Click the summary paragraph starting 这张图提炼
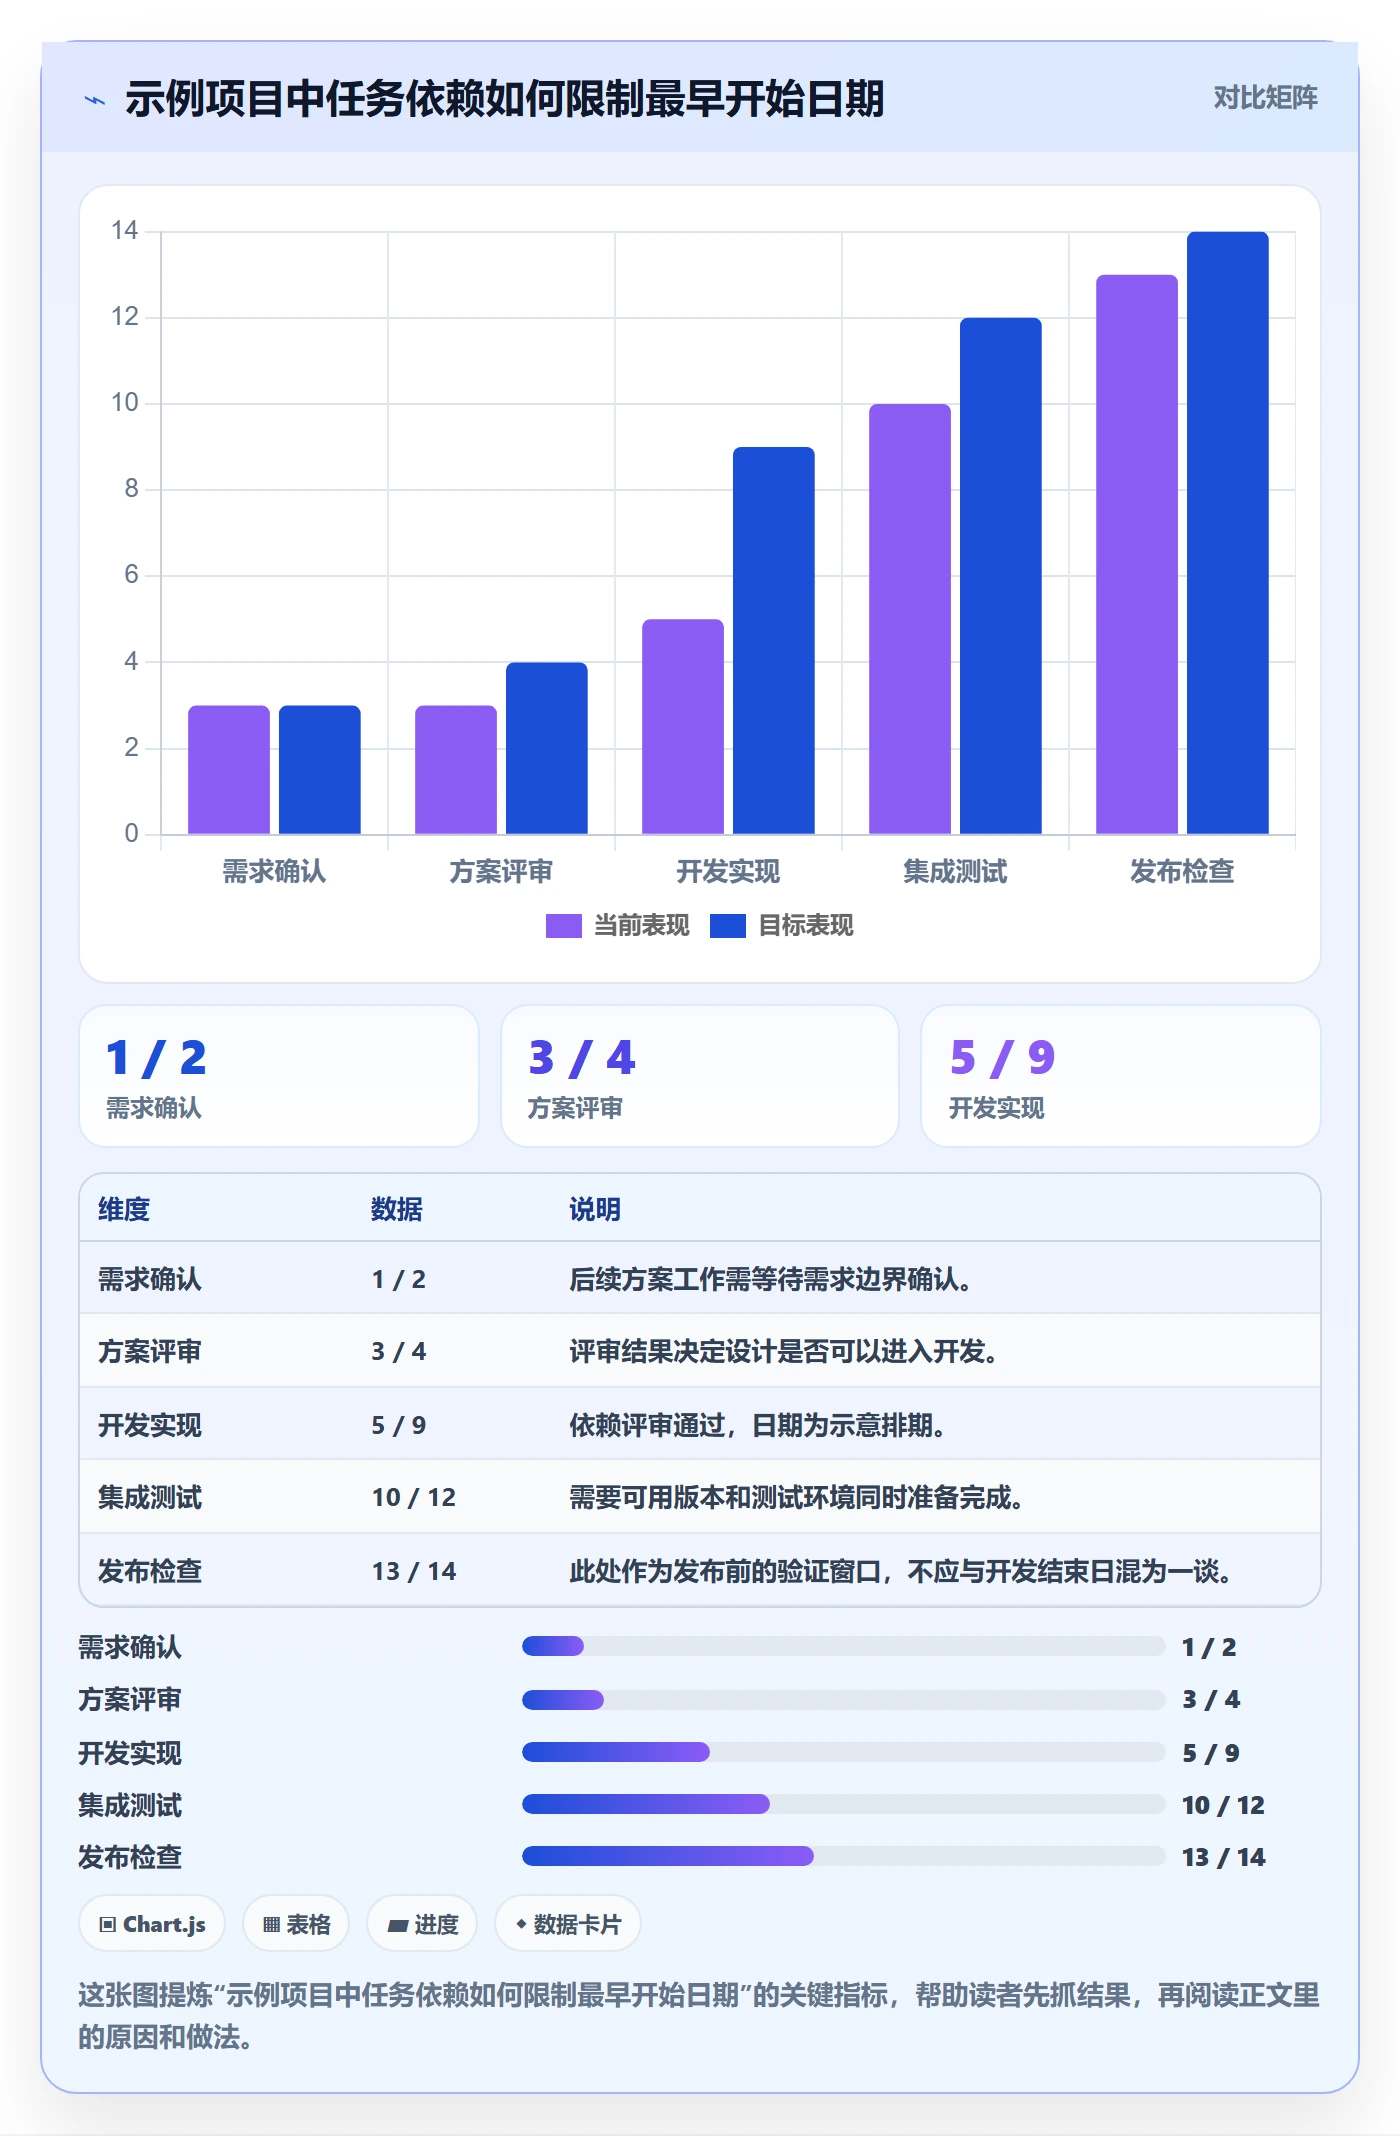The width and height of the screenshot is (1400, 2136). coord(699,2016)
